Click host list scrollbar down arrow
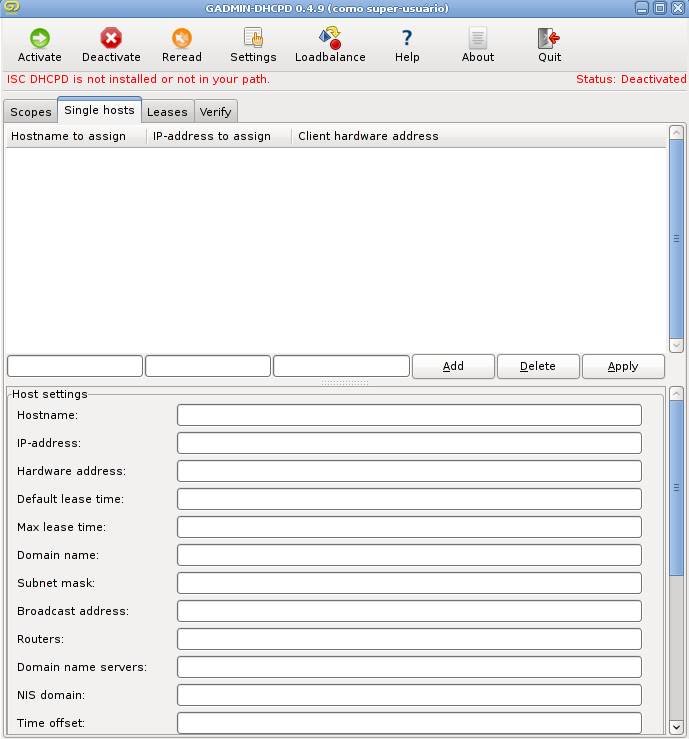The width and height of the screenshot is (689, 739). (x=676, y=345)
